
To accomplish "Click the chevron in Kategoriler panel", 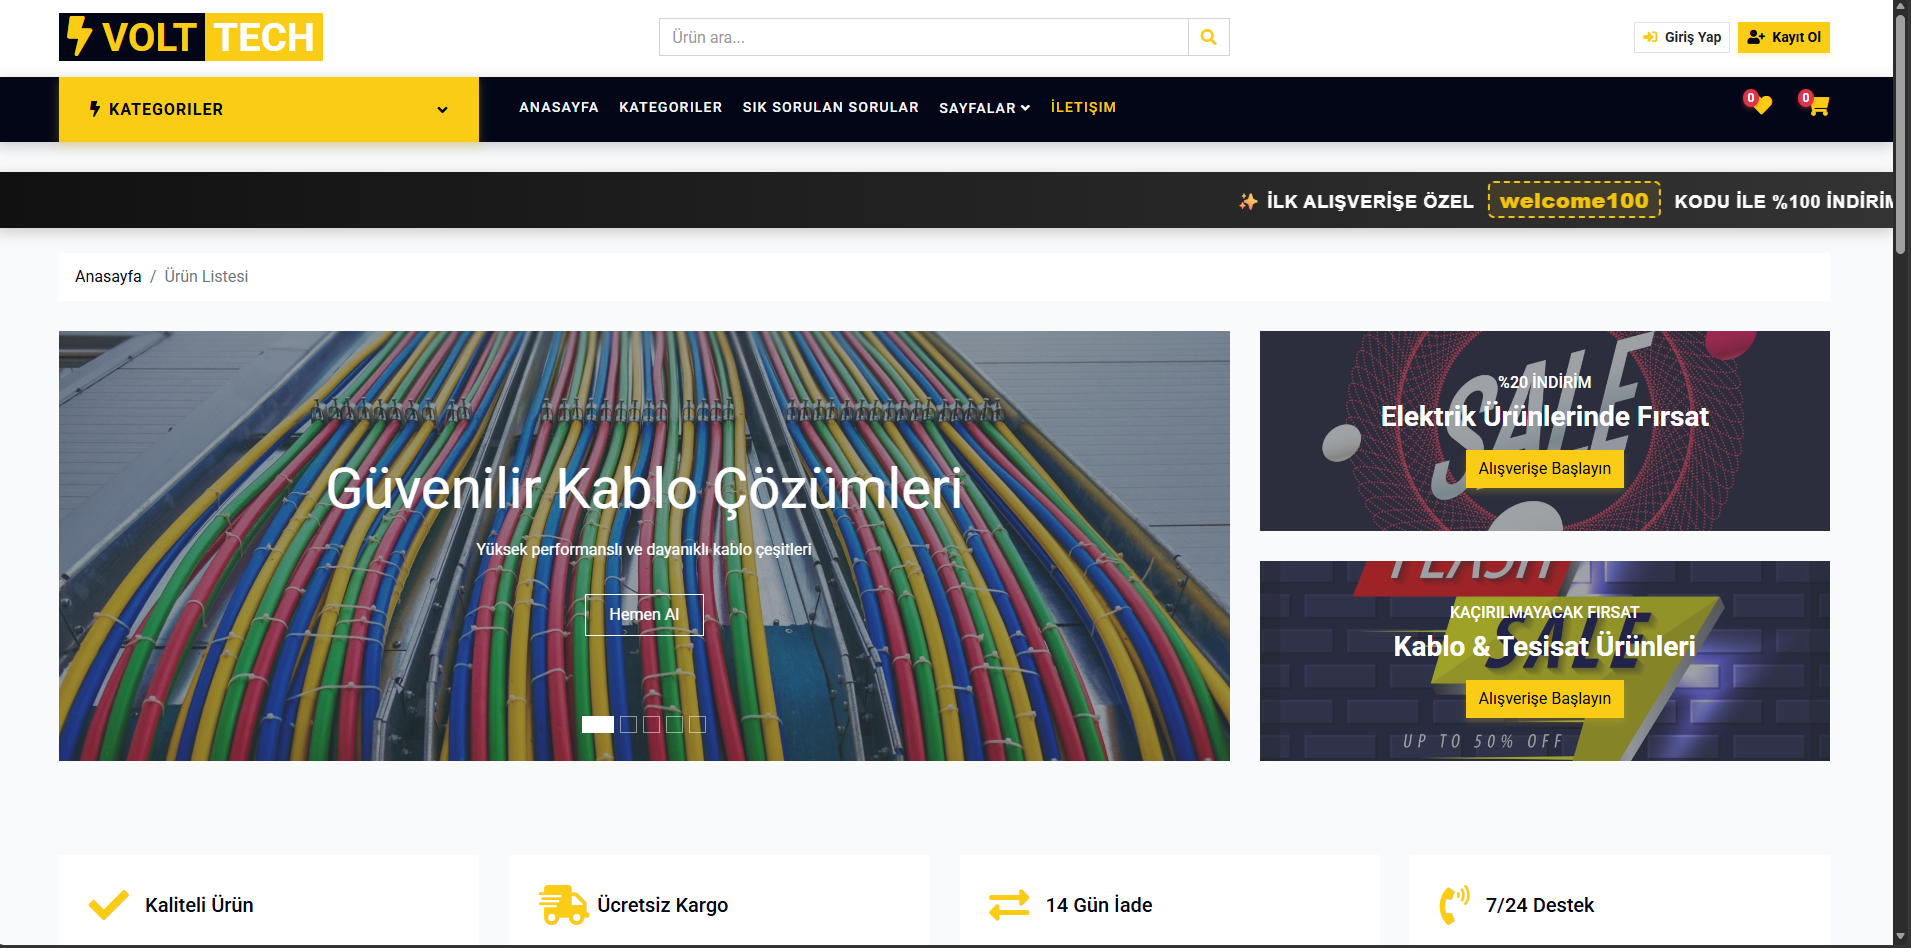I will coord(442,110).
